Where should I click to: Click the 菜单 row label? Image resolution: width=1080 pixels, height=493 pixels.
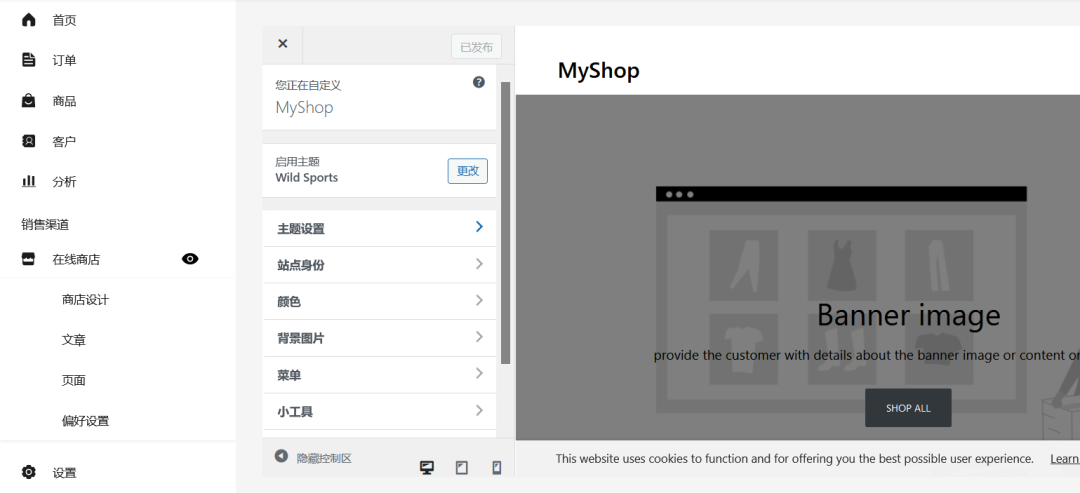click(x=289, y=375)
